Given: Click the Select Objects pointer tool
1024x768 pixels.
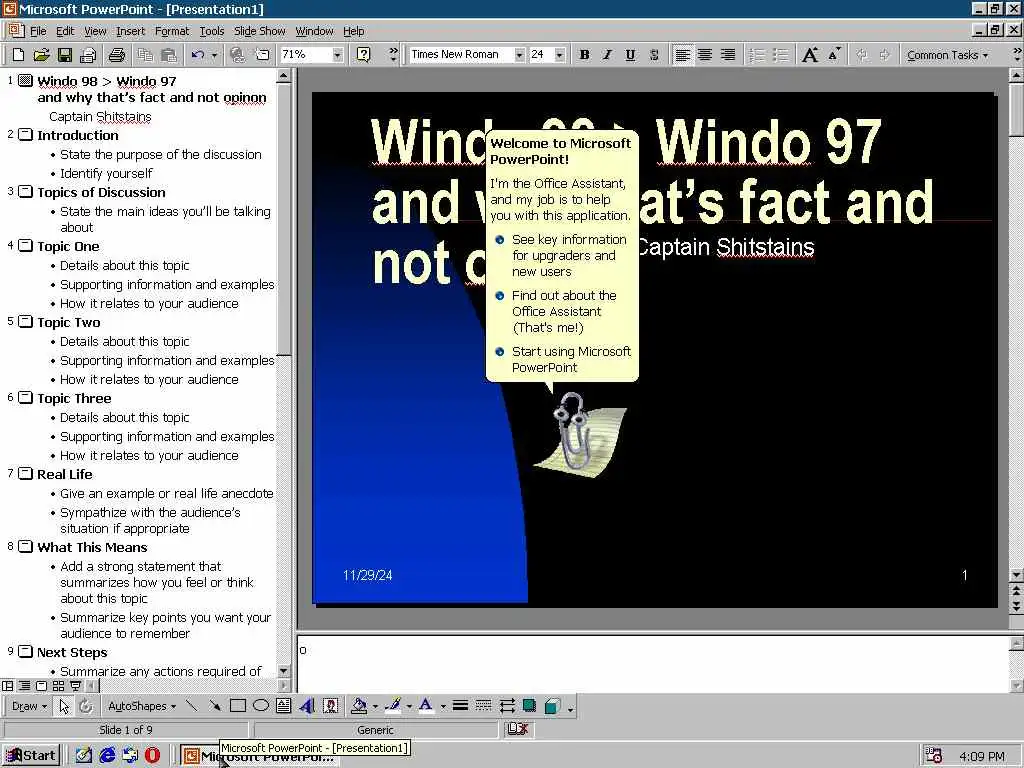Looking at the screenshot, I should tap(64, 706).
